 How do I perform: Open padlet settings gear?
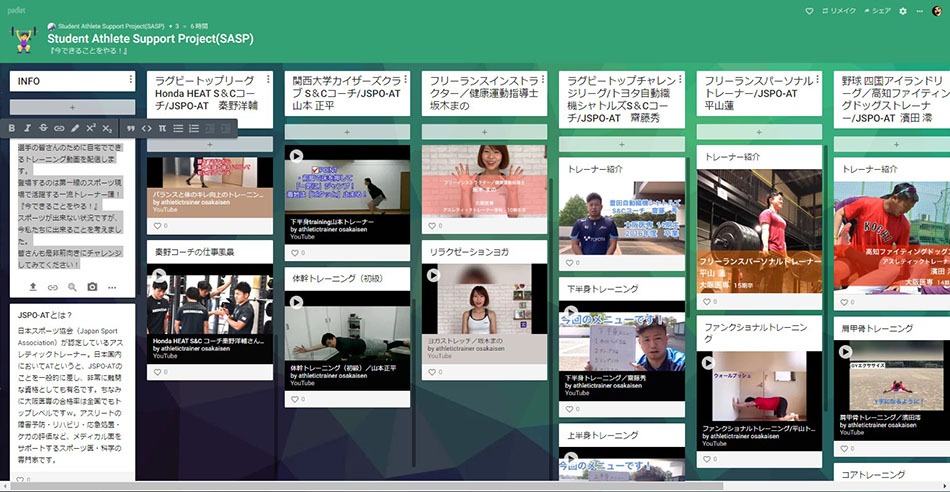pos(903,11)
